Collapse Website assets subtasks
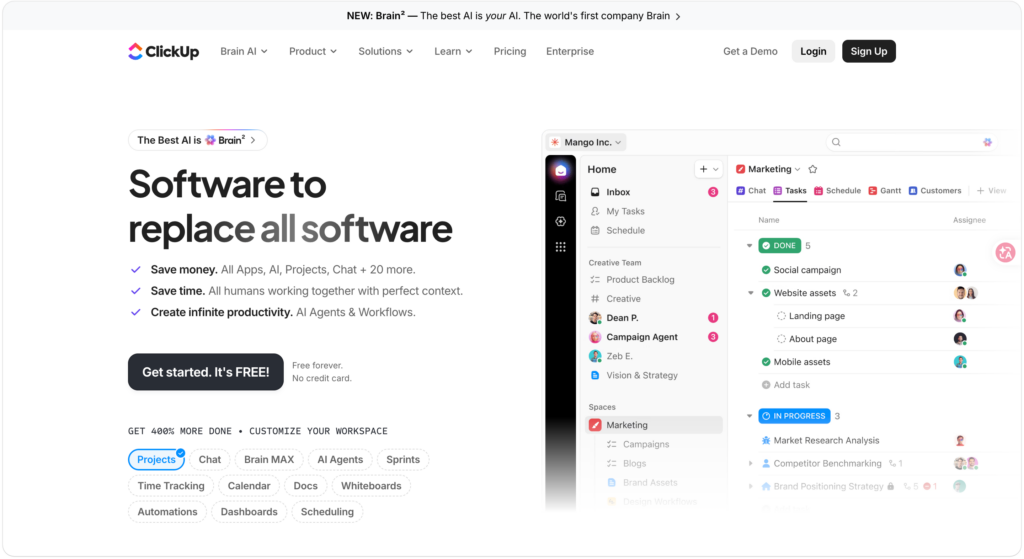 point(750,293)
